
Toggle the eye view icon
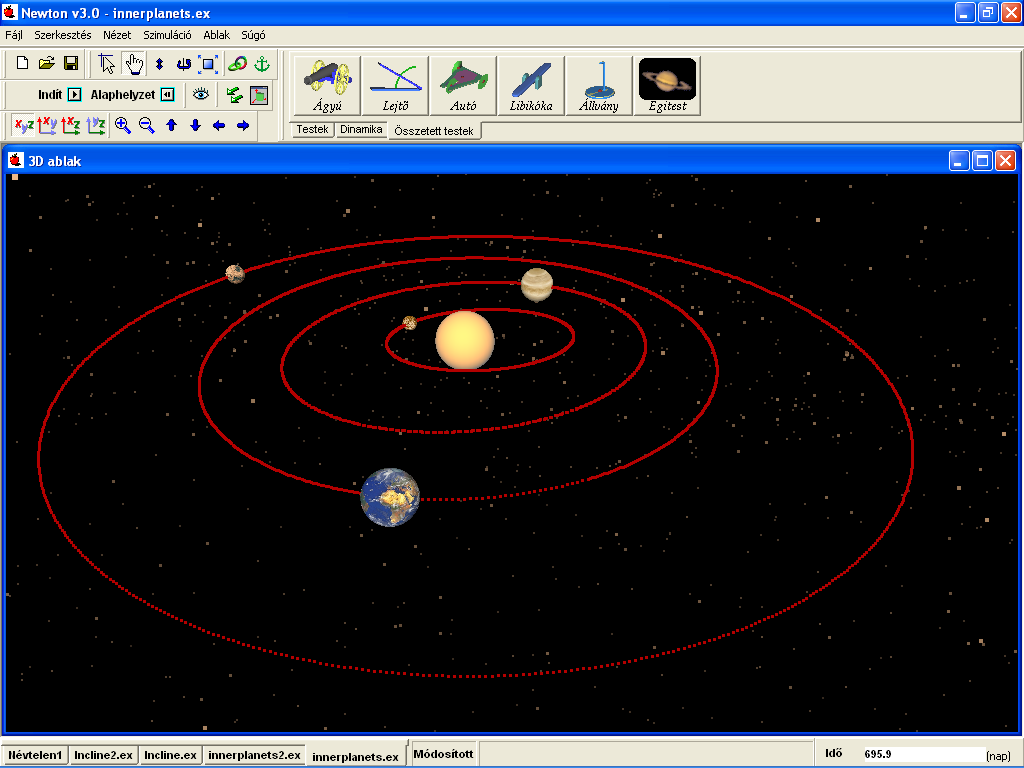pyautogui.click(x=200, y=95)
